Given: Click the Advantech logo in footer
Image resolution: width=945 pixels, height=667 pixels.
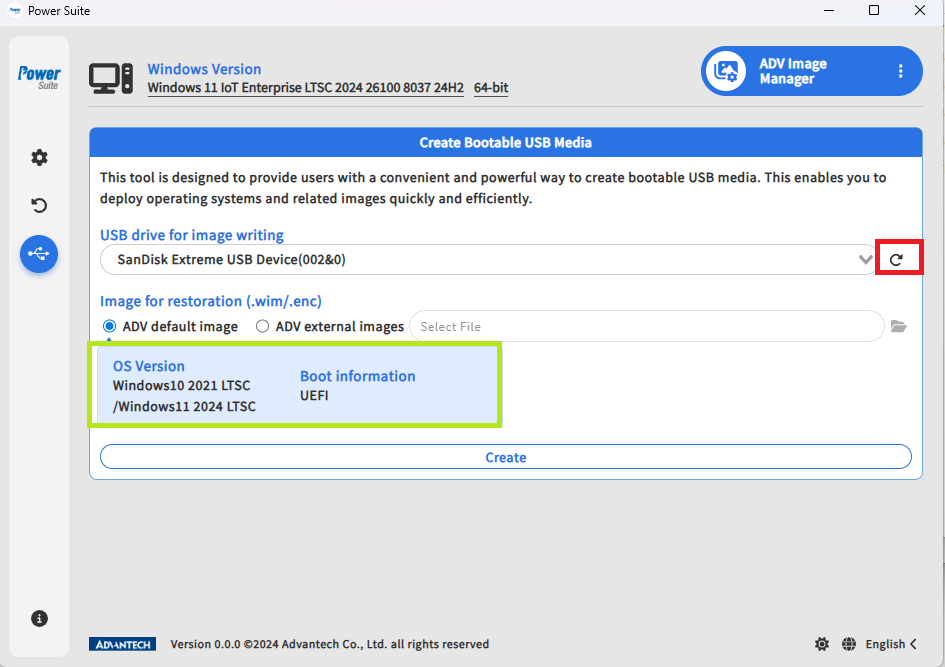Looking at the screenshot, I should pyautogui.click(x=122, y=644).
